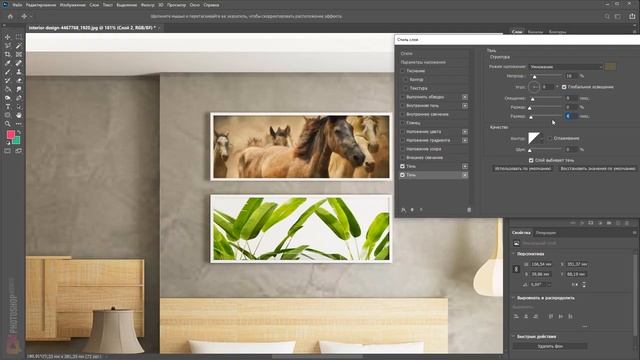Enable the Сглаживание (Anti-aliased) checkbox
Image resolution: width=640 pixels, height=360 pixels.
(x=550, y=138)
